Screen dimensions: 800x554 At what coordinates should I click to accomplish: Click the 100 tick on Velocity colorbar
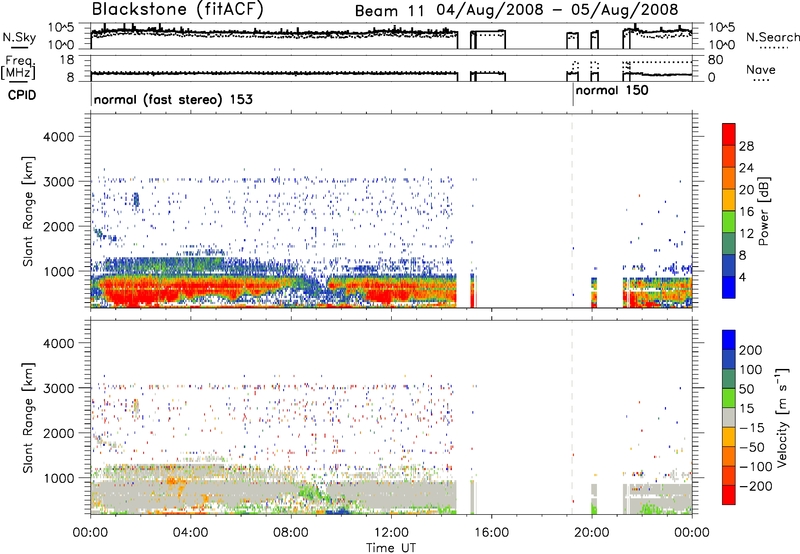tap(751, 370)
